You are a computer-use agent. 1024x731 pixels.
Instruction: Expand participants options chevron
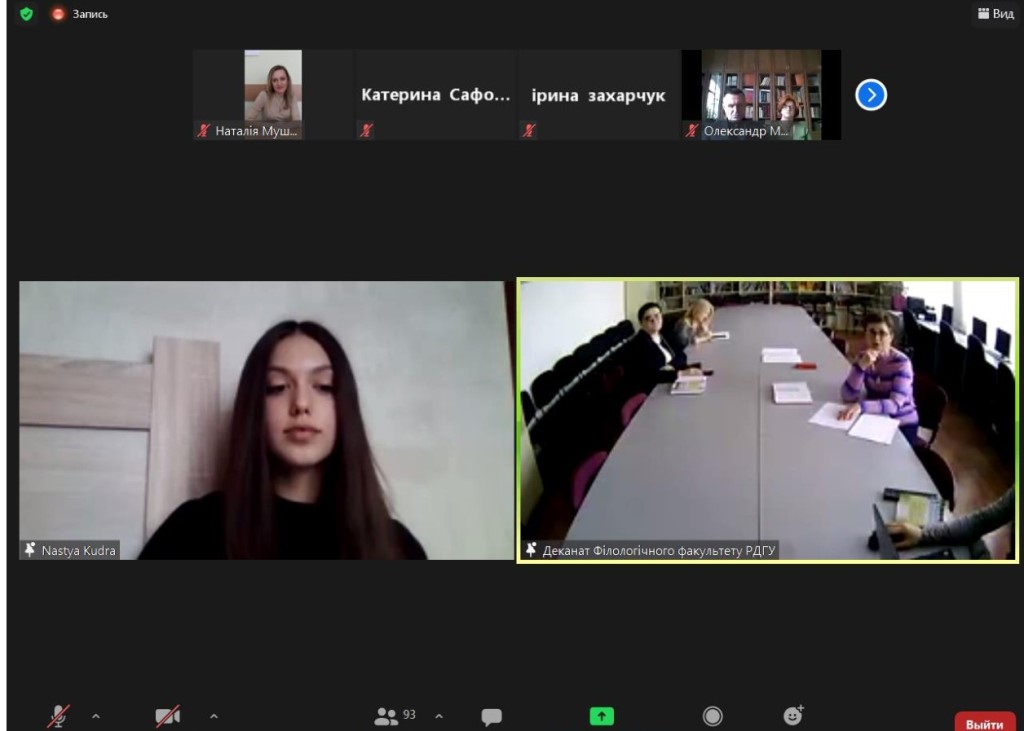point(439,716)
